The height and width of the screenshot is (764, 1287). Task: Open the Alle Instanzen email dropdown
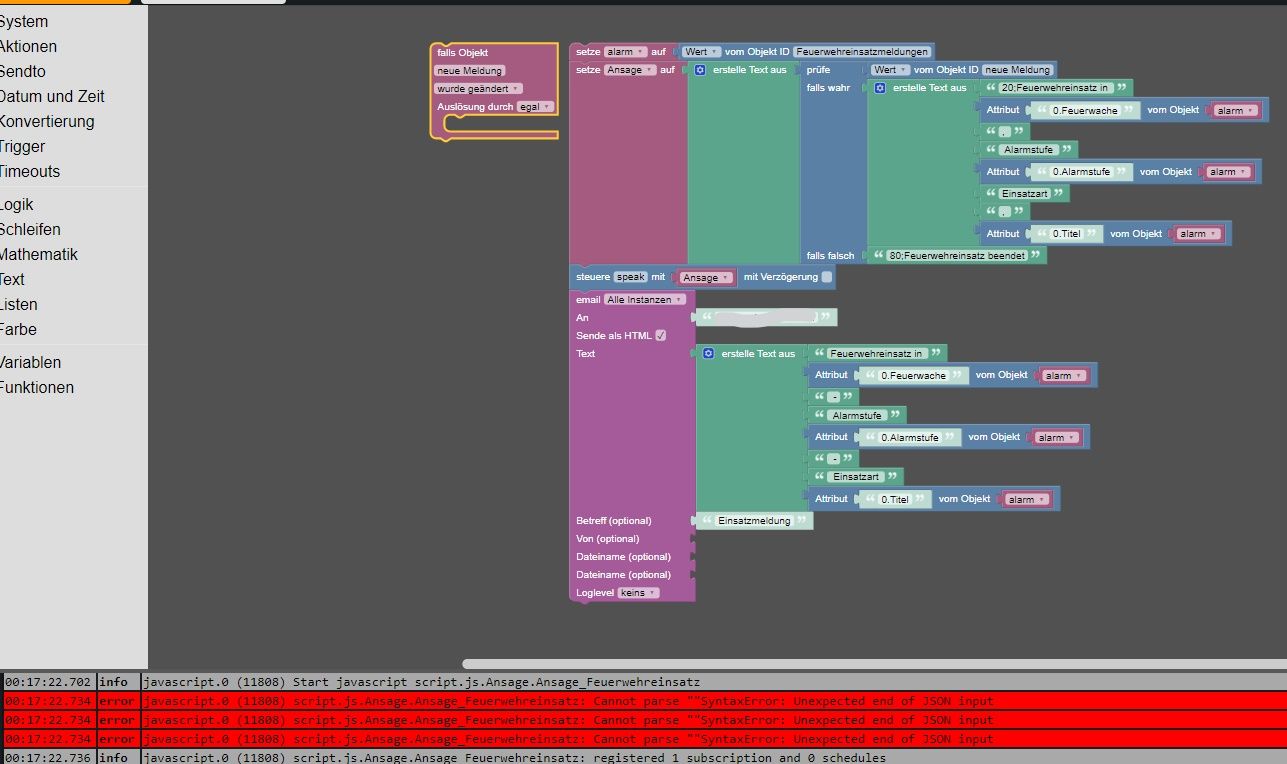646,300
